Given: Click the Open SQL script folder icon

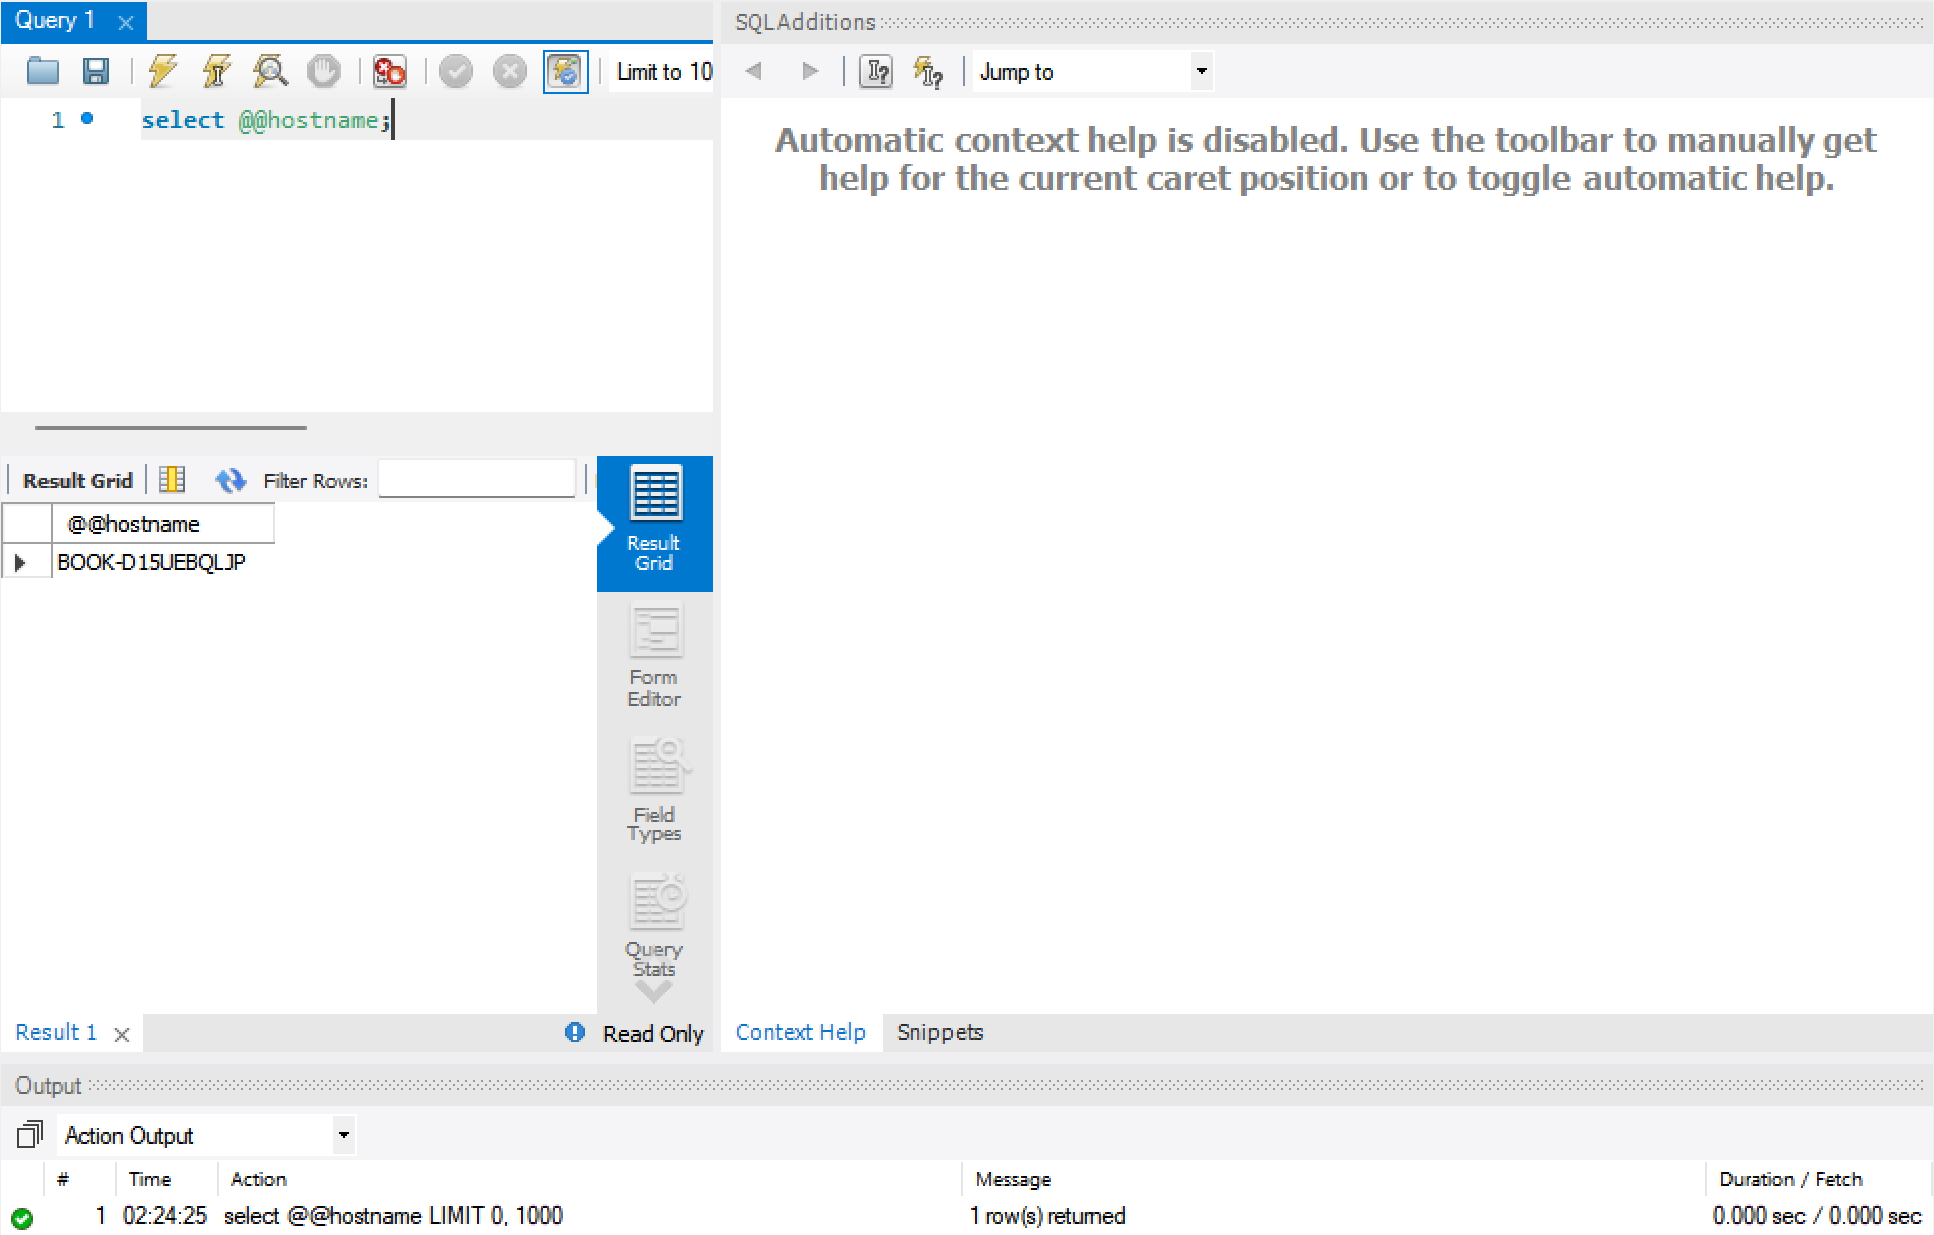Looking at the screenshot, I should click(43, 71).
